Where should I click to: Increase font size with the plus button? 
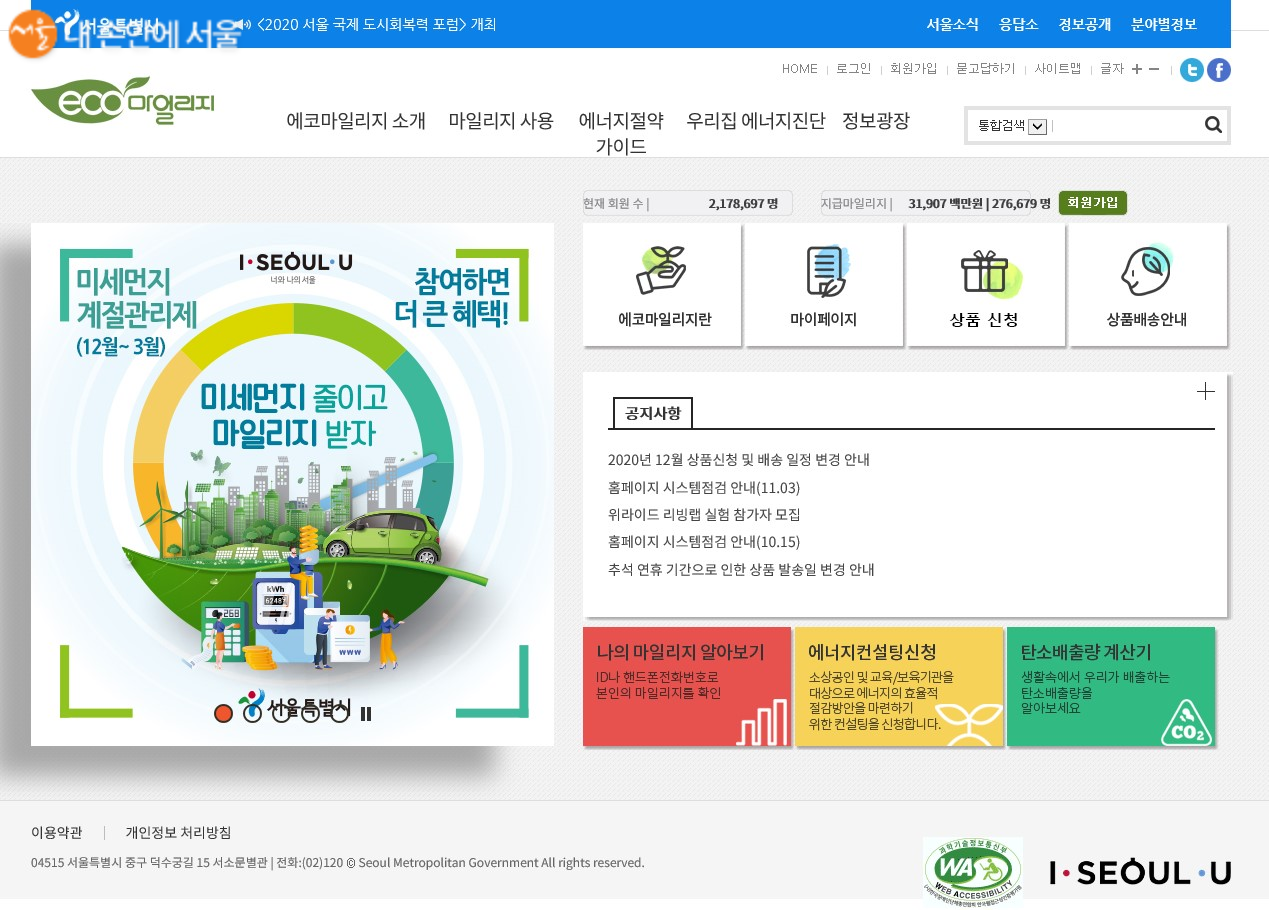1137,69
